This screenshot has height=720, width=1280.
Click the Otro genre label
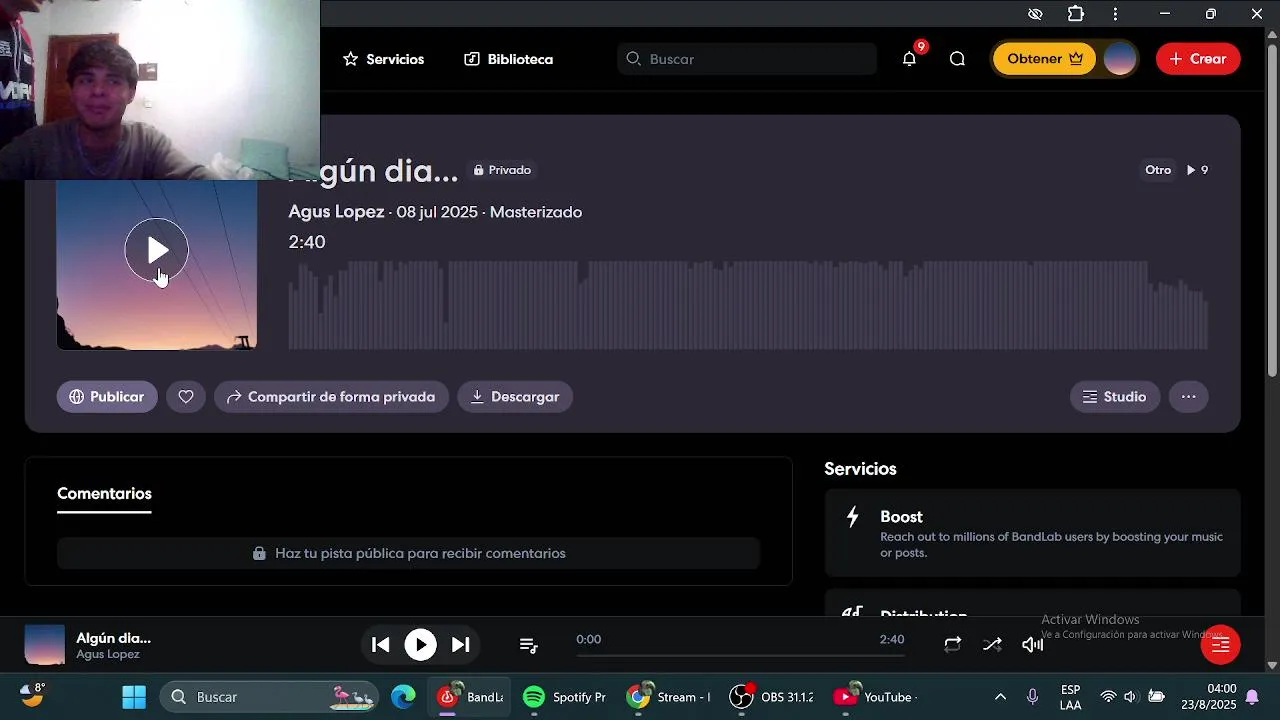[x=1158, y=170]
